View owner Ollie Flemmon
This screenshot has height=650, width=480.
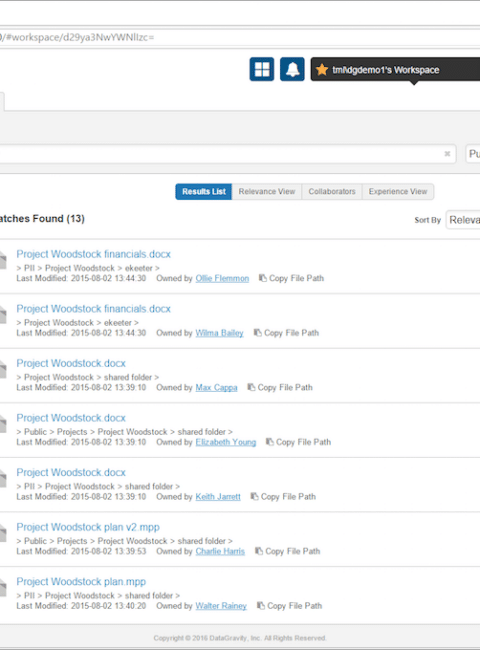[222, 278]
